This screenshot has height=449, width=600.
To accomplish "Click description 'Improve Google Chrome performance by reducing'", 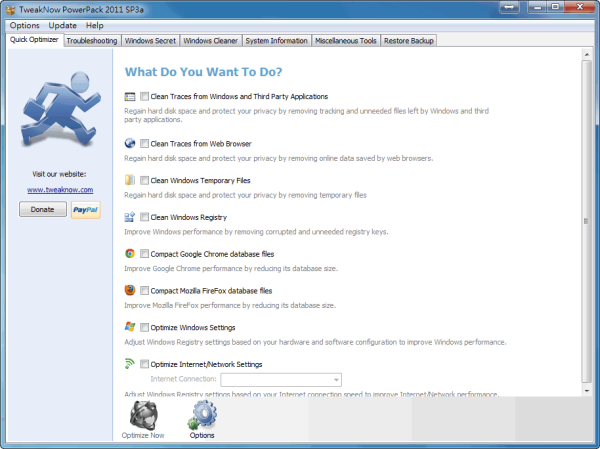I will [x=231, y=269].
